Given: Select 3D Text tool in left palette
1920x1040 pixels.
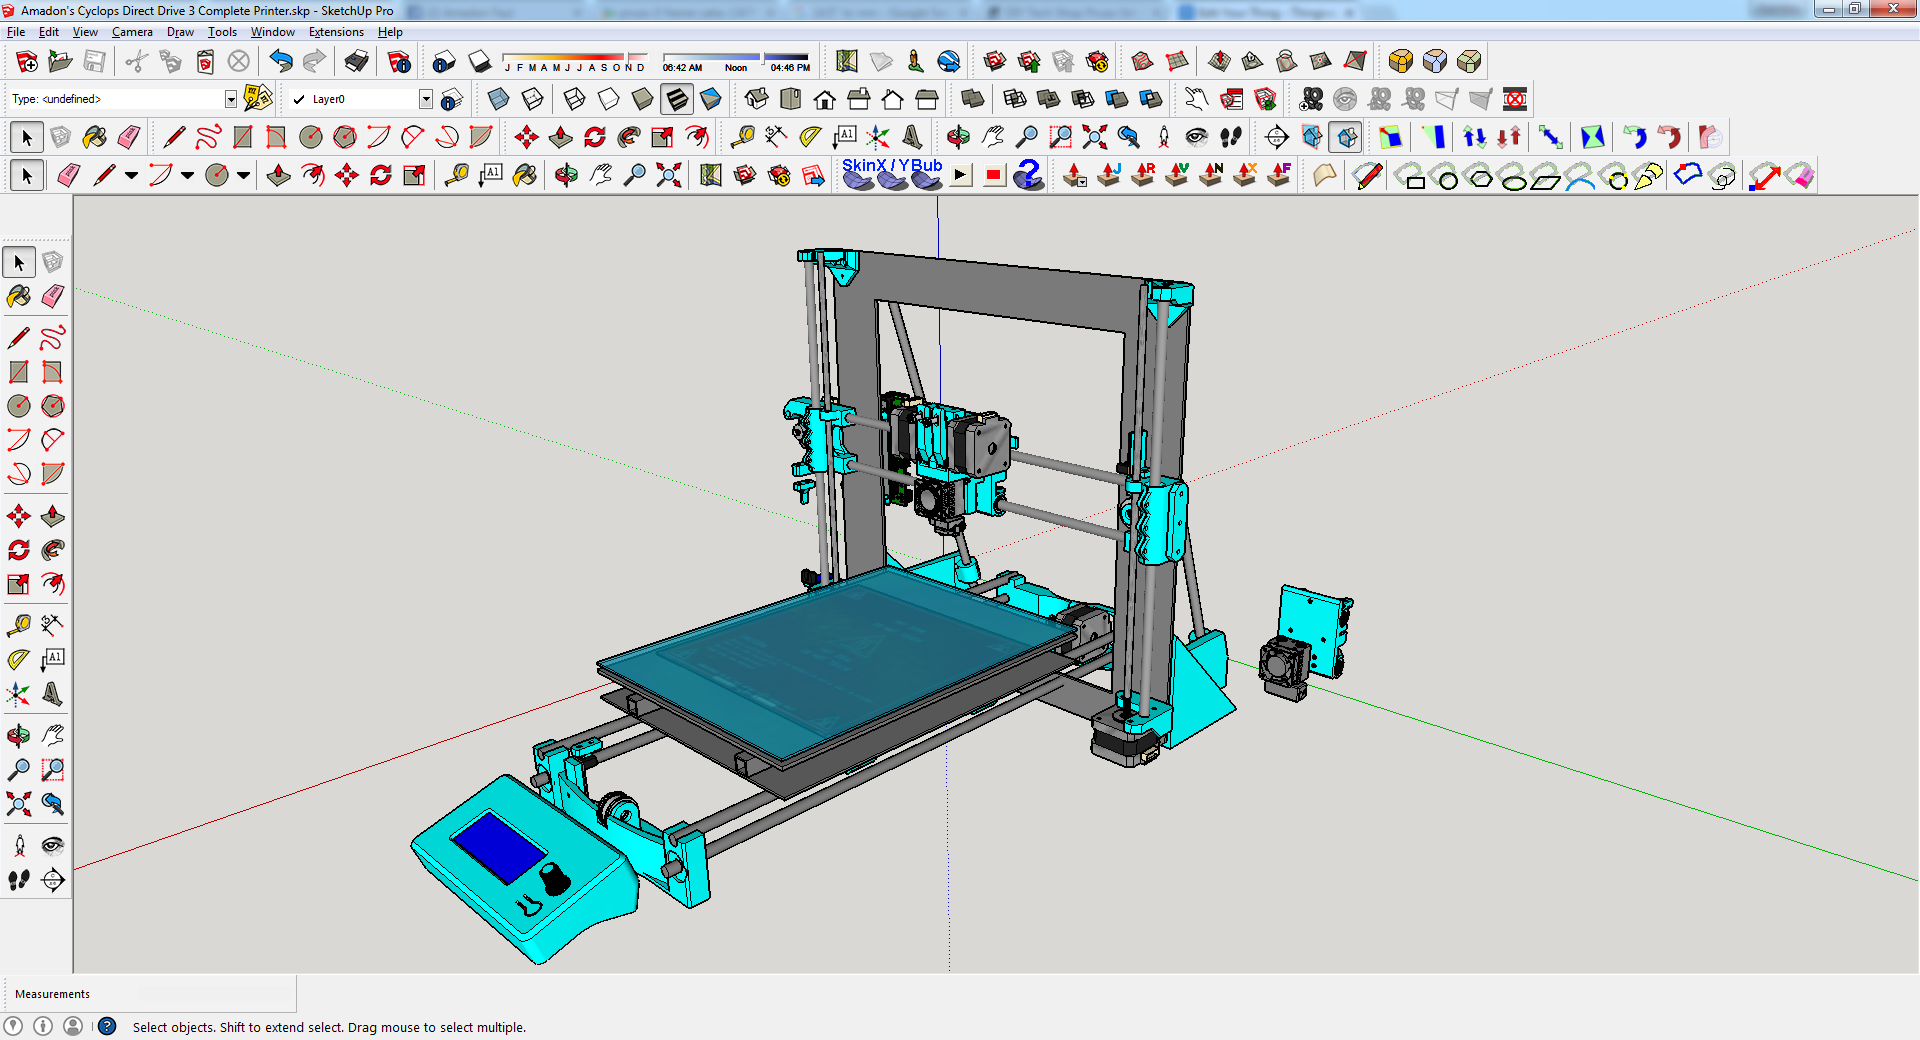Looking at the screenshot, I should pos(53,694).
